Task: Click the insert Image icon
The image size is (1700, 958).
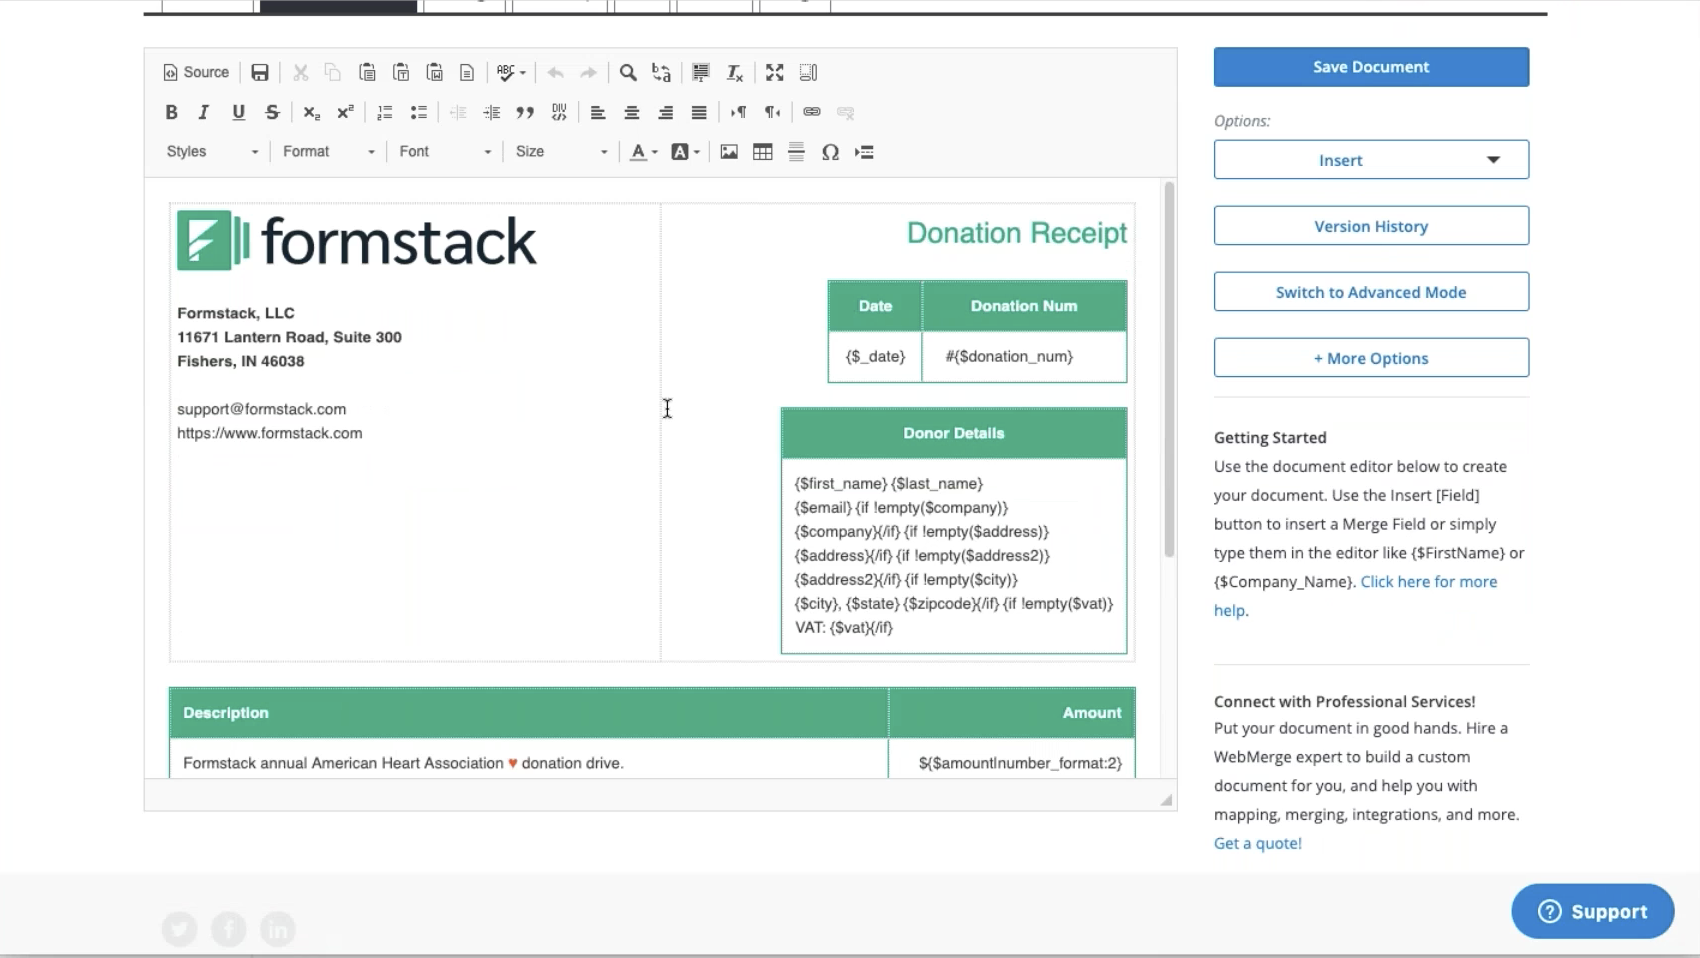Action: tap(729, 152)
